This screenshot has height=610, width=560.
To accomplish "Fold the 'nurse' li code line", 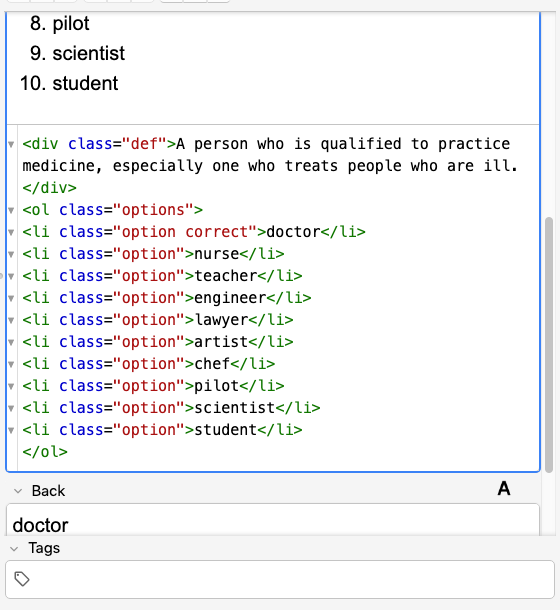I will click(x=11, y=254).
